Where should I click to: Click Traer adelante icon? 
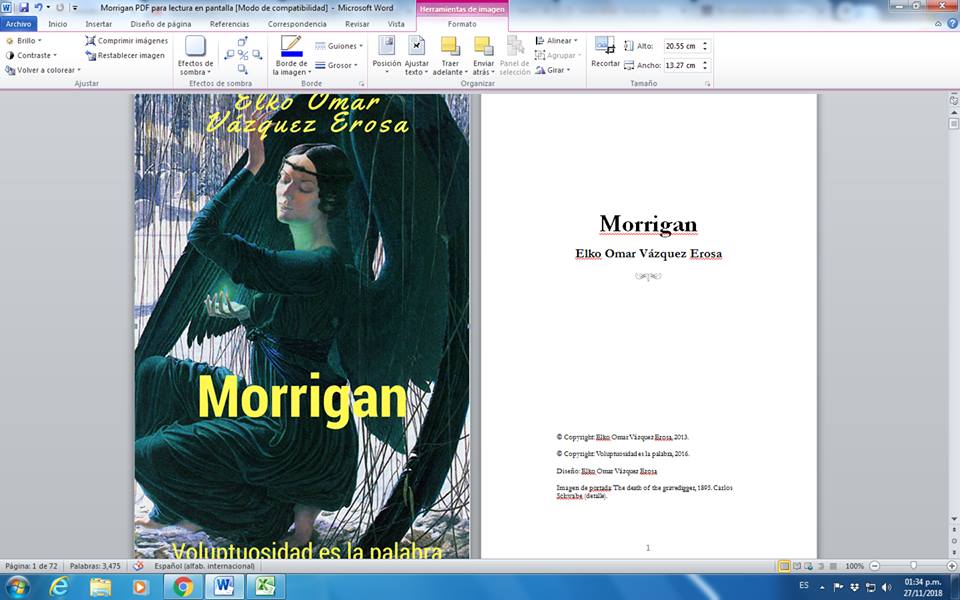point(450,46)
